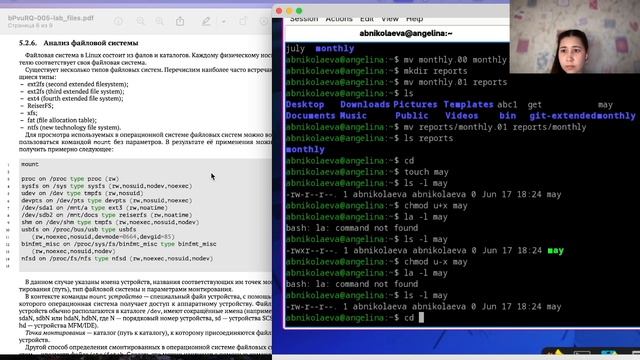Screen dimensions: 640x360
Task: Click the 'touch may' command in terminal
Action: (426, 172)
